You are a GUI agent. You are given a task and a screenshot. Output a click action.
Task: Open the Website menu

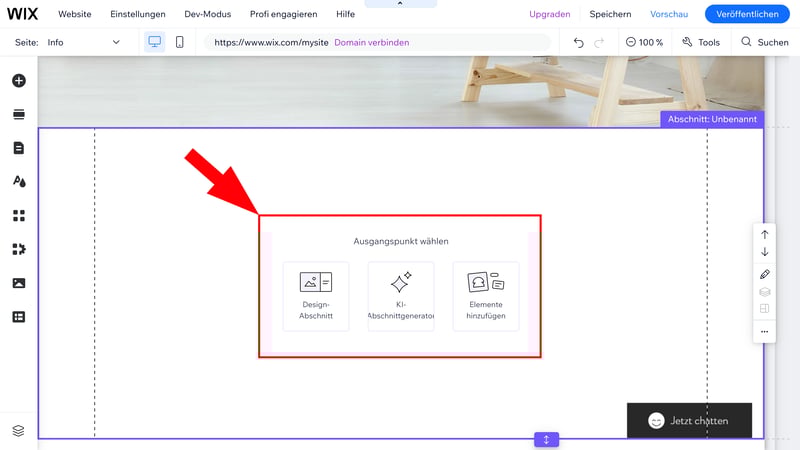coord(74,14)
